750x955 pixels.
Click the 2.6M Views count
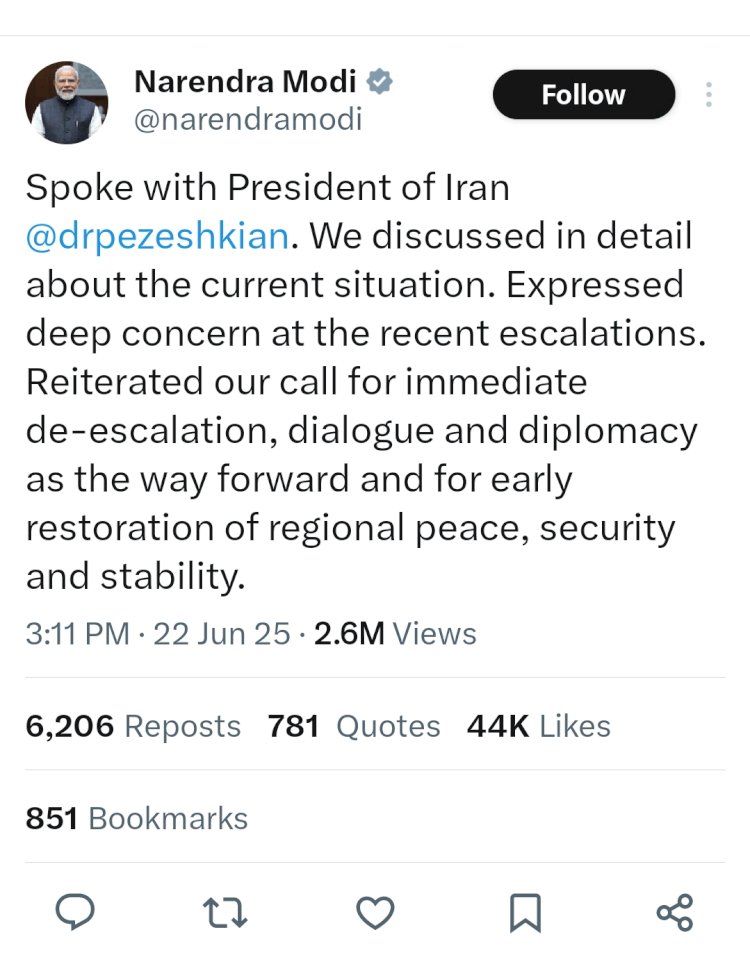pyautogui.click(x=395, y=633)
